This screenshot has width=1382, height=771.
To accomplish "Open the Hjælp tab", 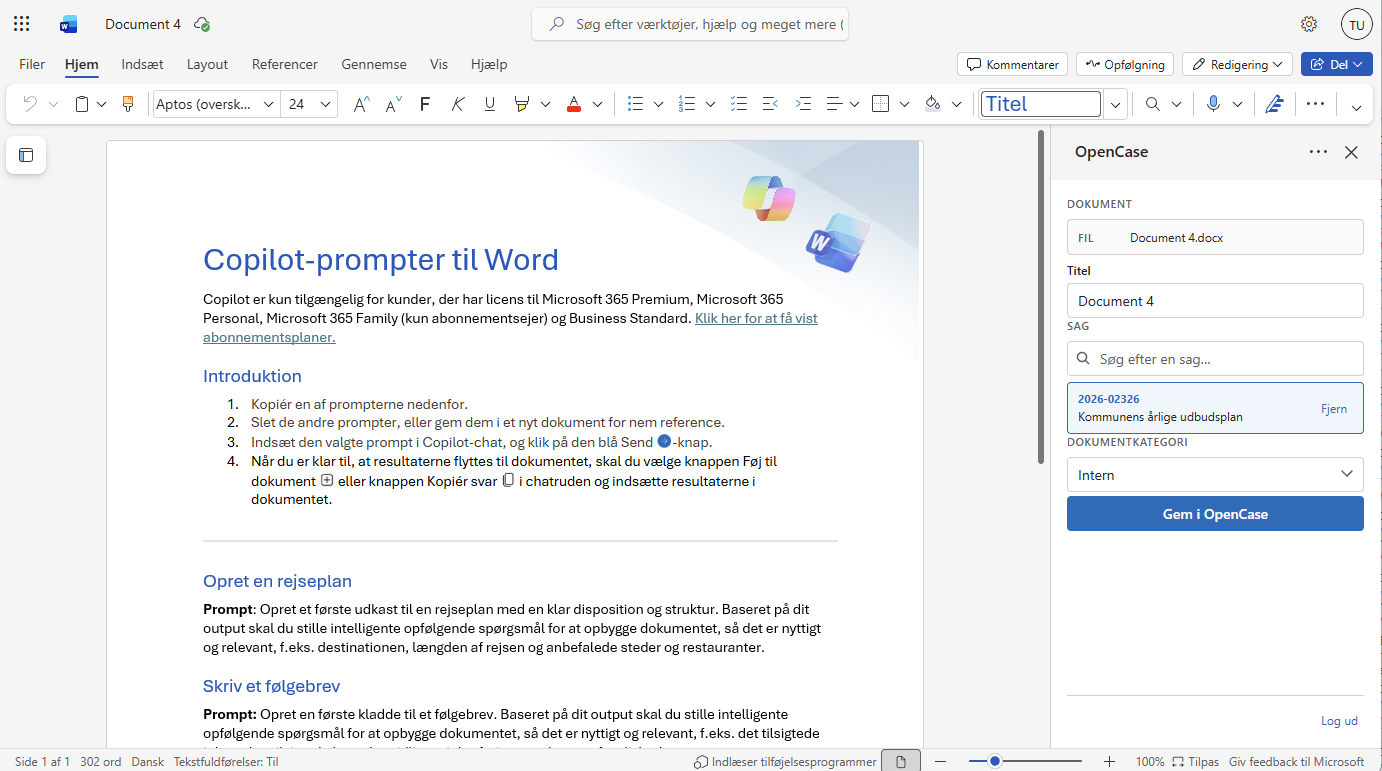I will tap(489, 64).
